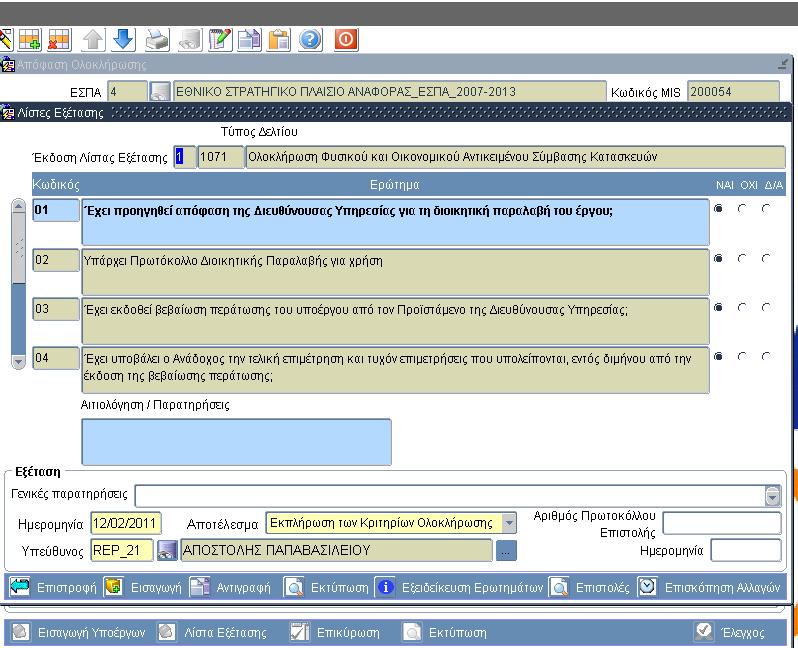Click the greyed-out stack icon in toolbar
The width and height of the screenshot is (798, 648).
(190, 39)
